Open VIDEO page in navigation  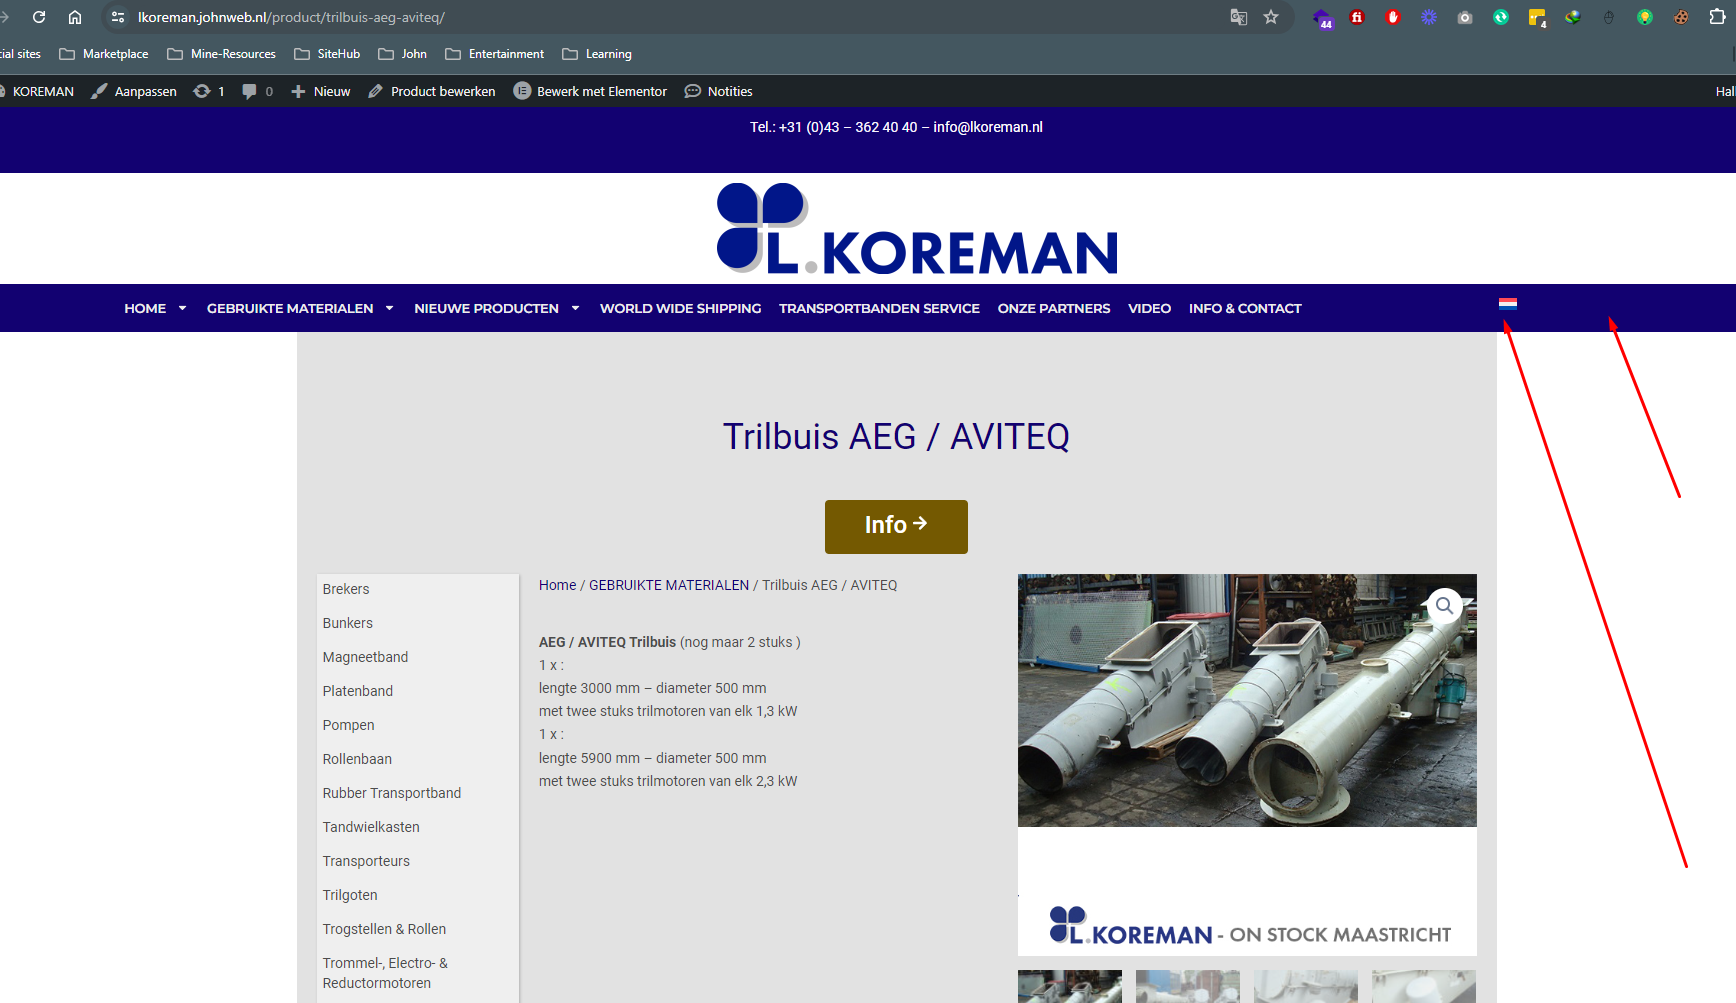(x=1149, y=308)
